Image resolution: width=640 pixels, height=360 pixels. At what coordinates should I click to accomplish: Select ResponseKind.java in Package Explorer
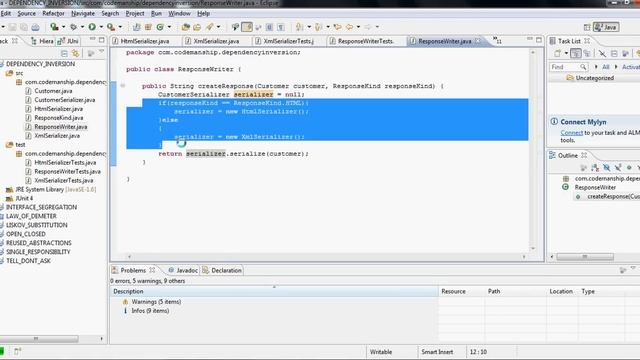pyautogui.click(x=58, y=118)
